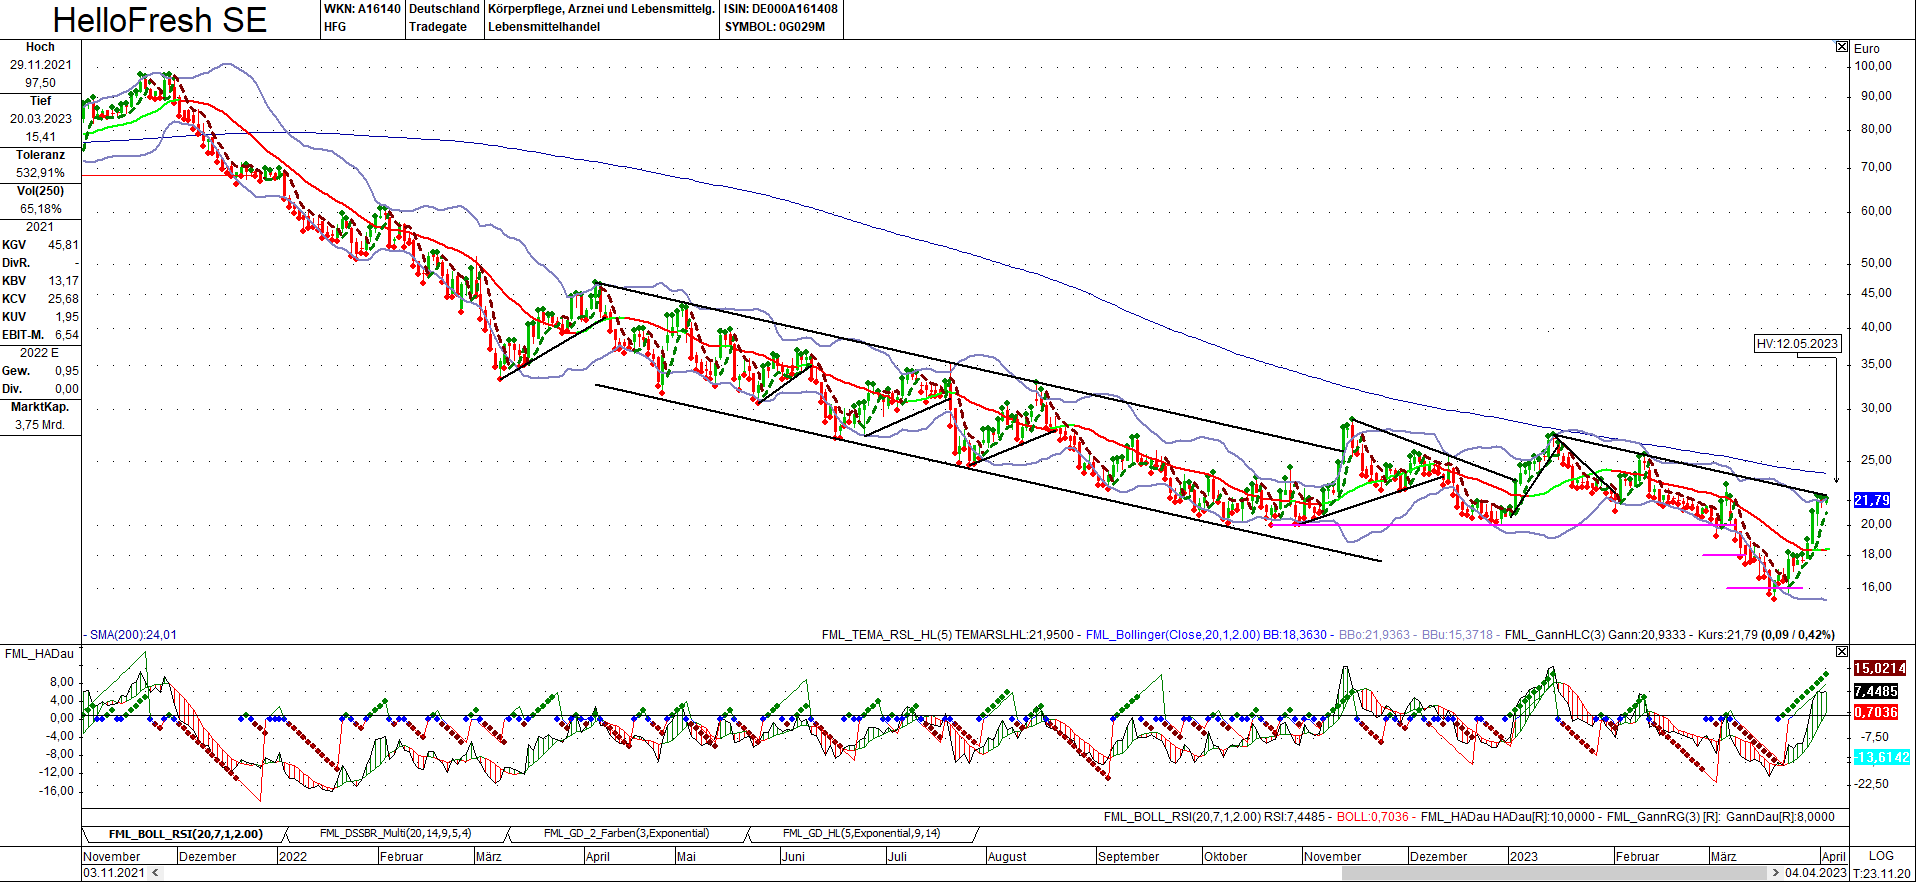Click the SMA(200):24,01 legend entry
Viewport: 1916px width, 882px height.
point(133,635)
